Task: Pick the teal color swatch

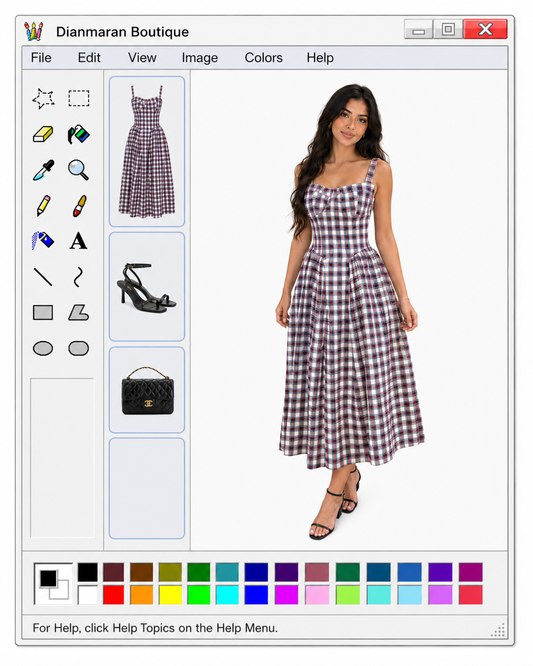Action: click(x=227, y=572)
